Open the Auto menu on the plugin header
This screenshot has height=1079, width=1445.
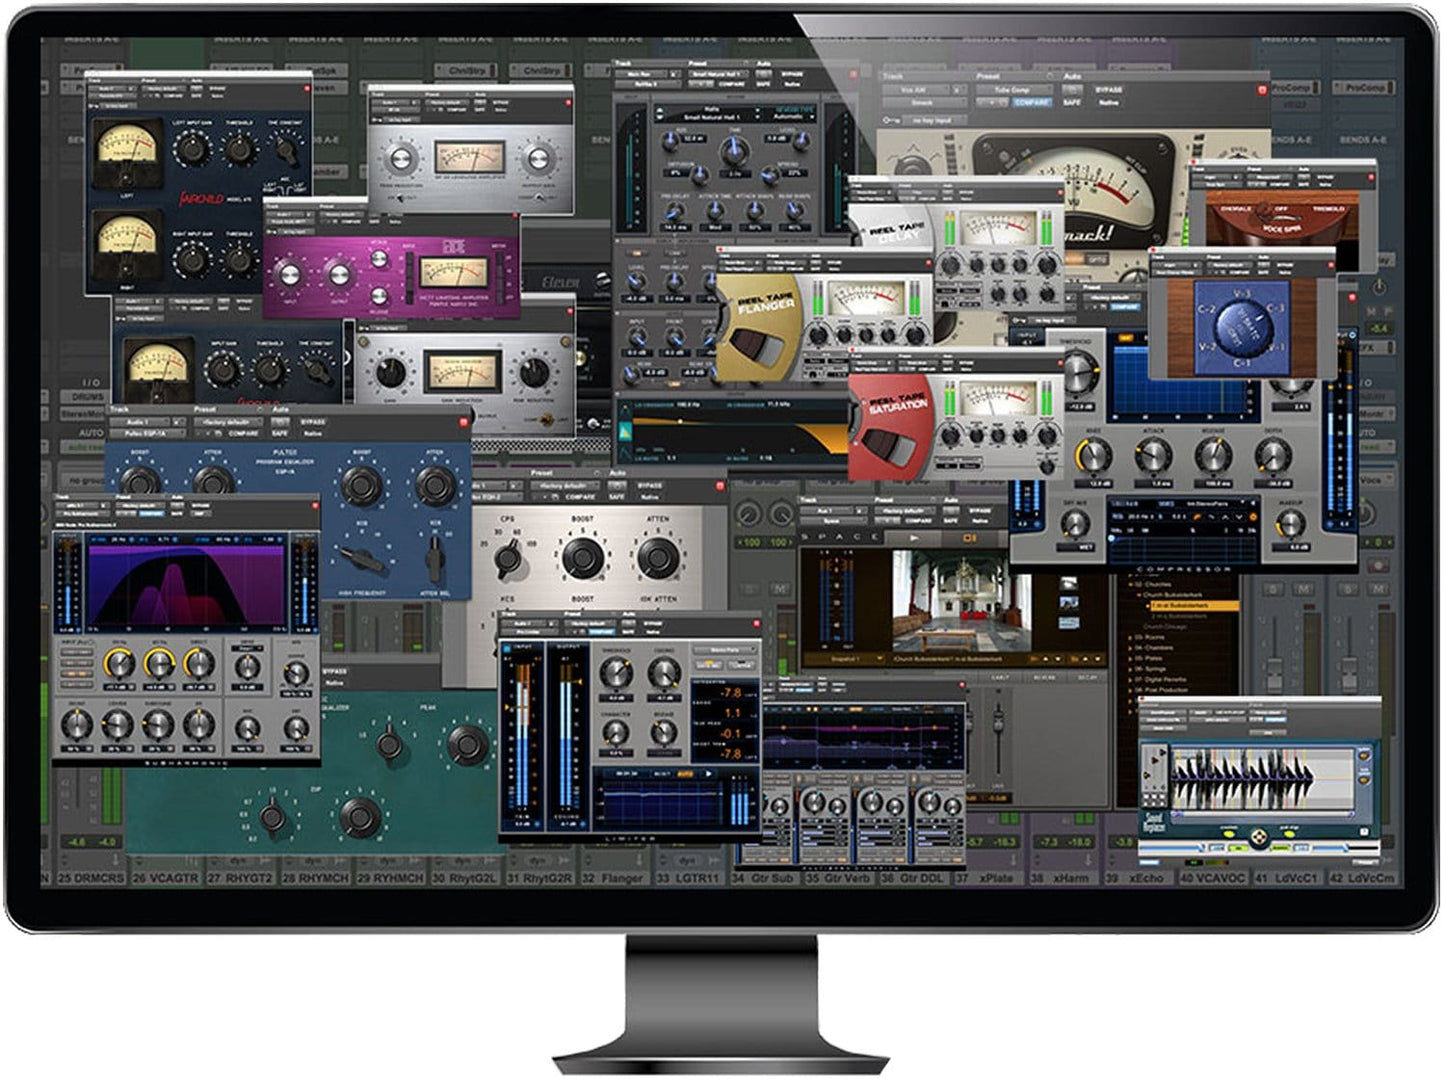pos(1073,77)
